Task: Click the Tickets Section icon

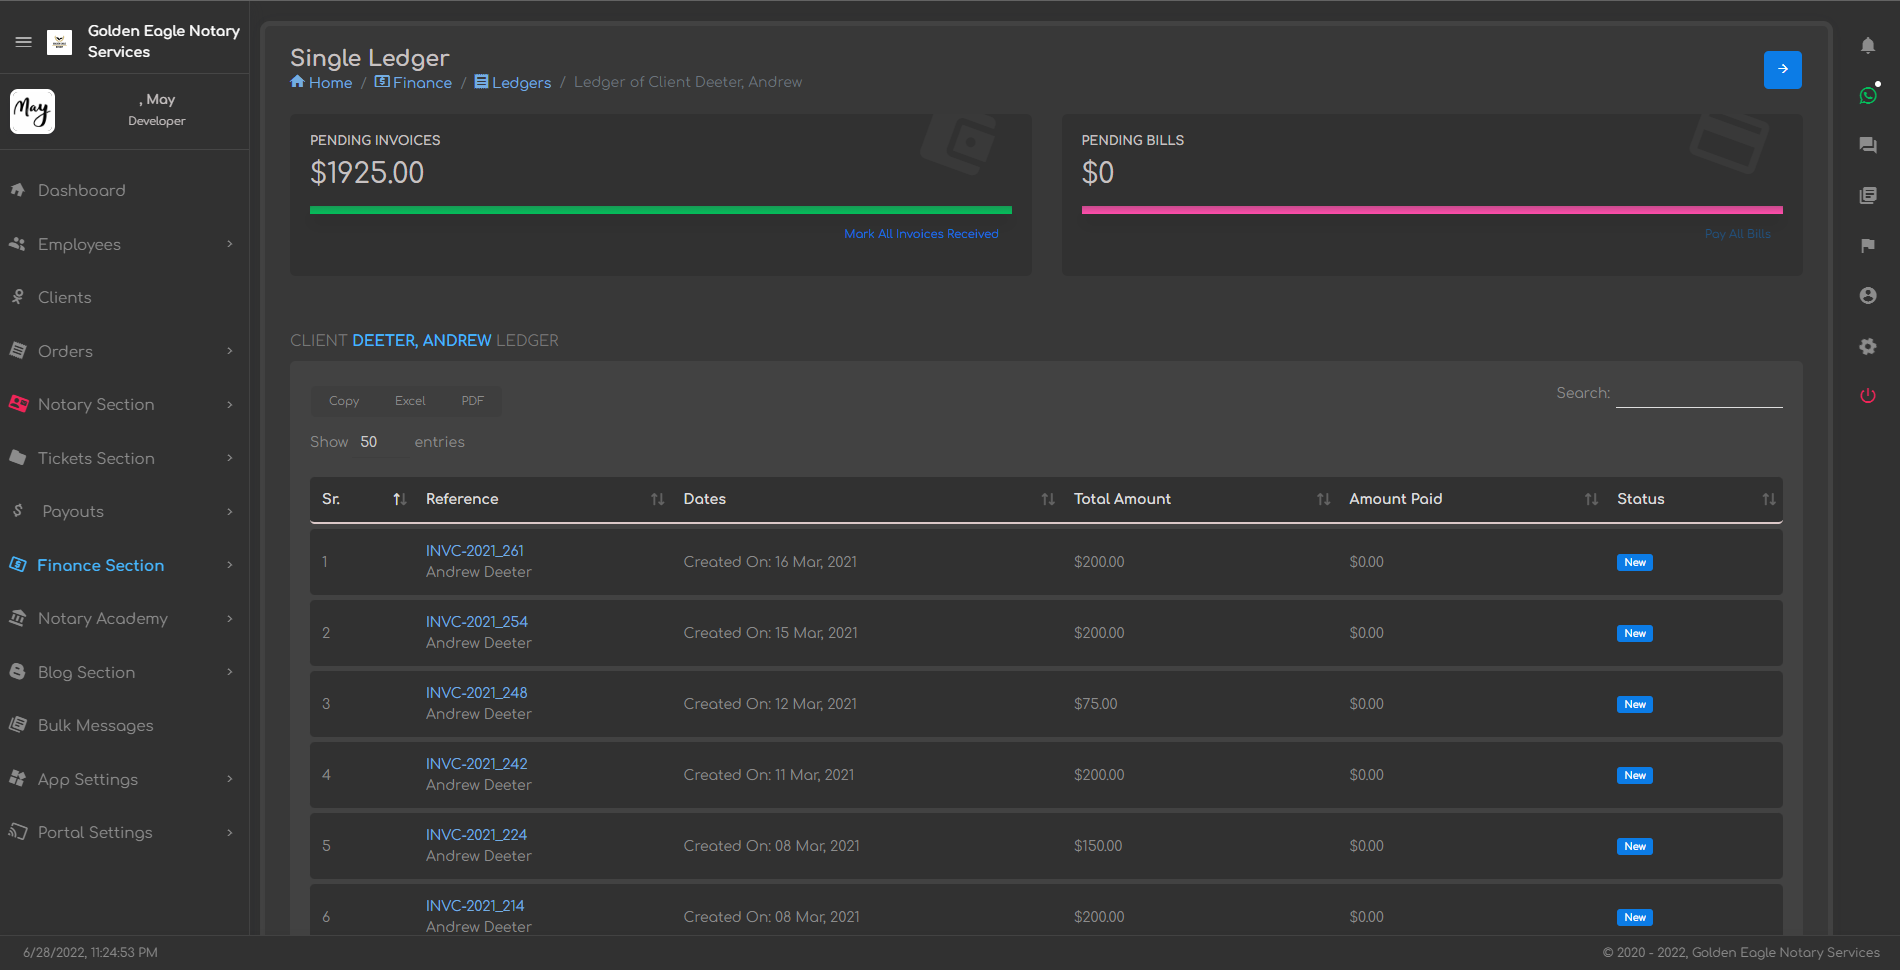Action: point(17,458)
